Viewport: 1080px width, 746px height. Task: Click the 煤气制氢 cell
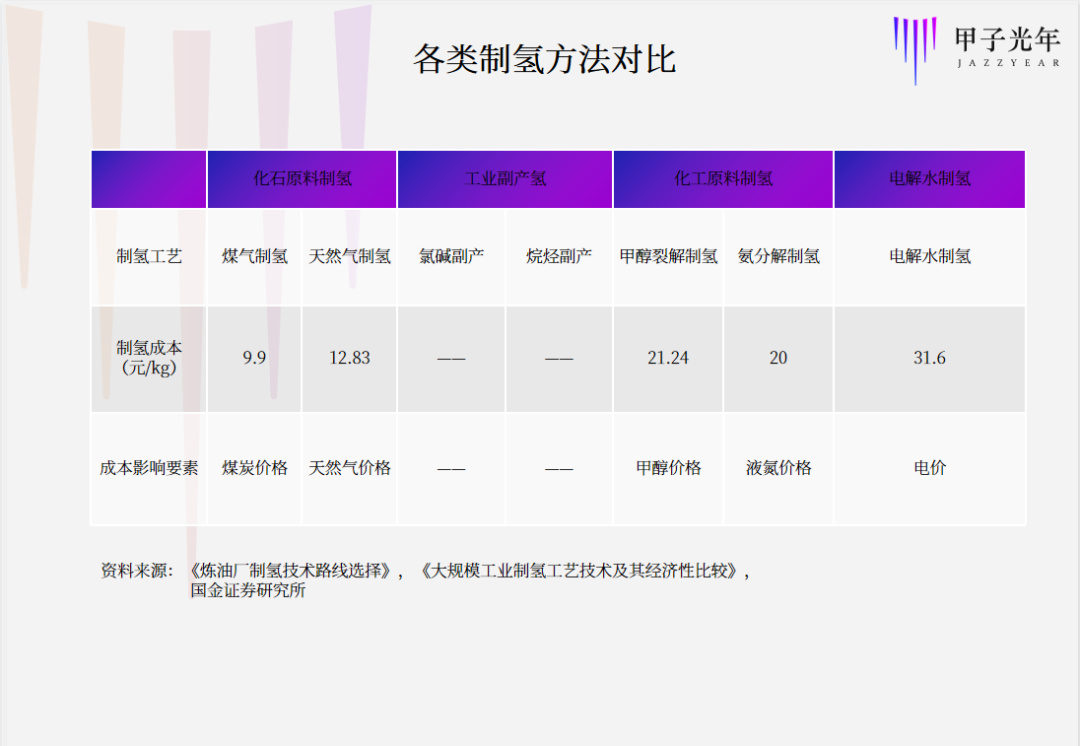(x=254, y=256)
